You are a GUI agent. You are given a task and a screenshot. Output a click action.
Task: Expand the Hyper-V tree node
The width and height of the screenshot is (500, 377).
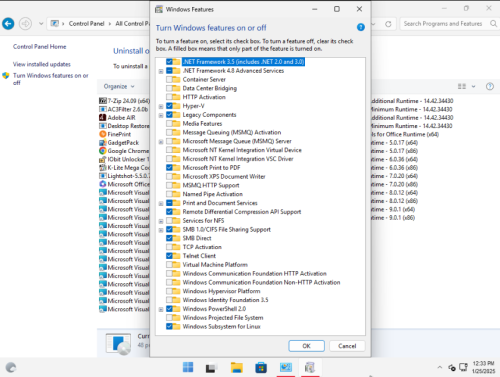[161, 106]
